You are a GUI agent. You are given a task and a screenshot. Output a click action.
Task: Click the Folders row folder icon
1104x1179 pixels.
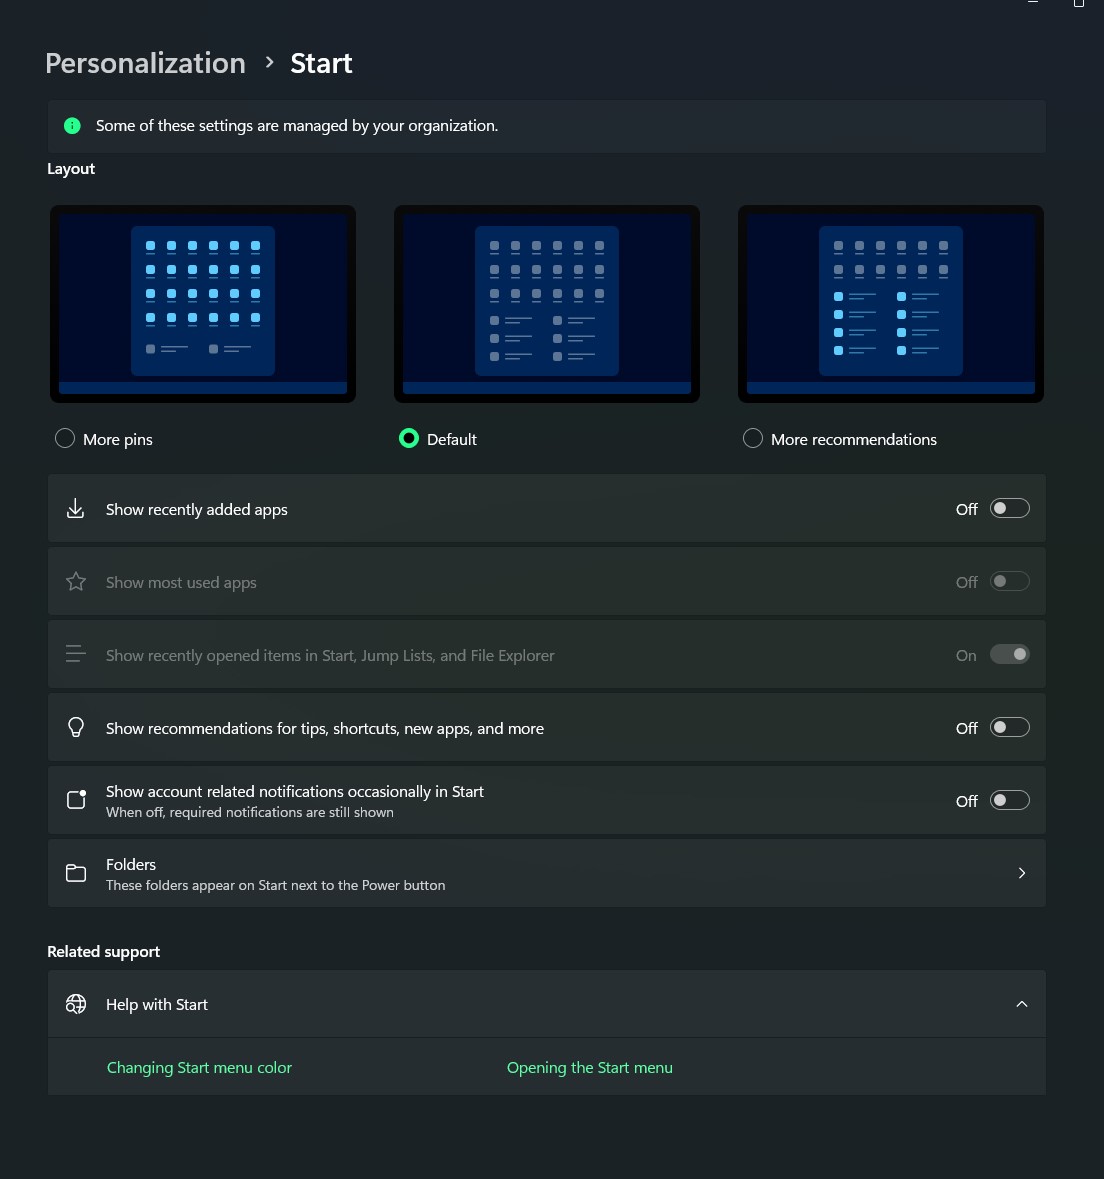pos(75,873)
